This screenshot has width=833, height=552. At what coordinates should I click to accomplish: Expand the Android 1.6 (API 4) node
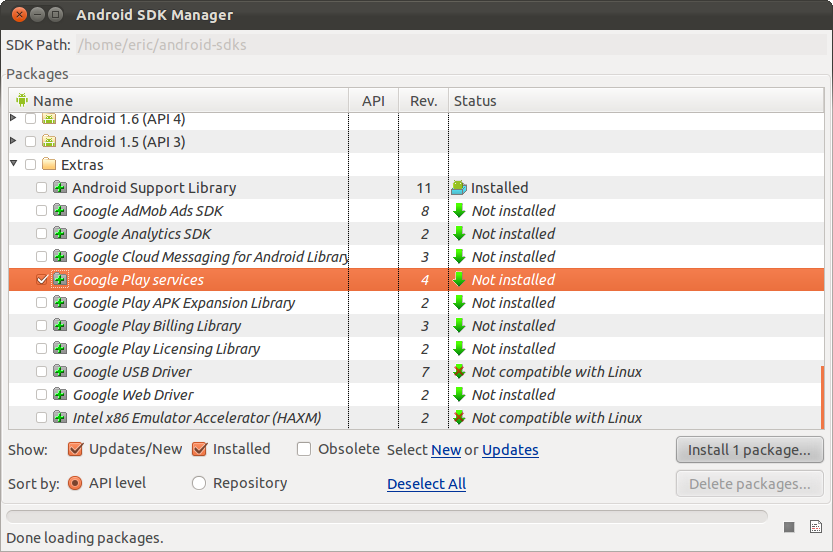[14, 119]
